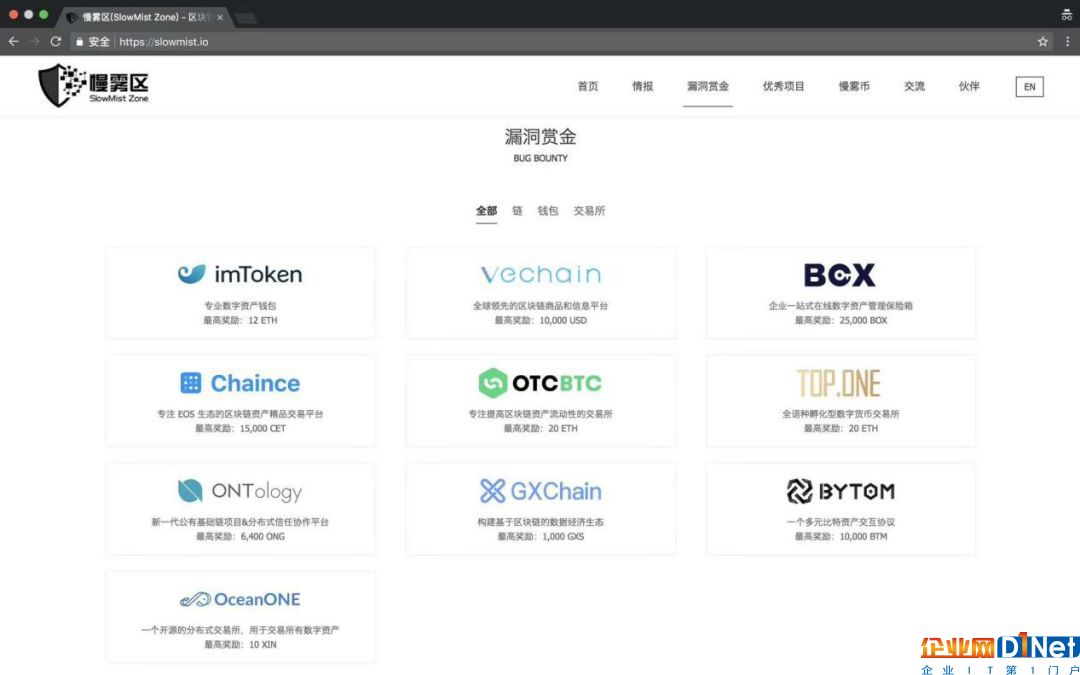The height and width of the screenshot is (675, 1080).
Task: Click the vechain logo
Action: coord(540,274)
